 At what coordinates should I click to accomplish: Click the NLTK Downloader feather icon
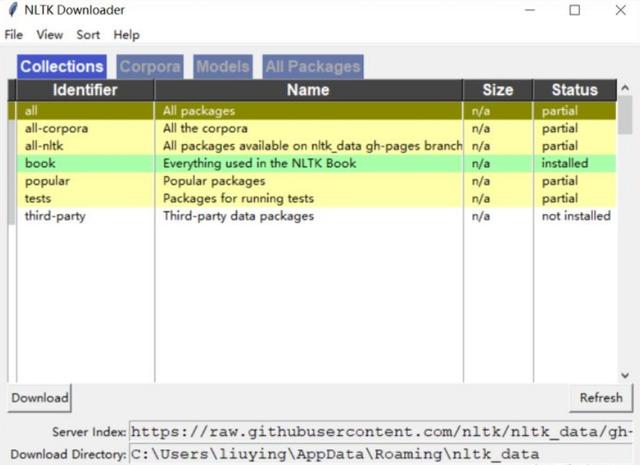pyautogui.click(x=13, y=10)
